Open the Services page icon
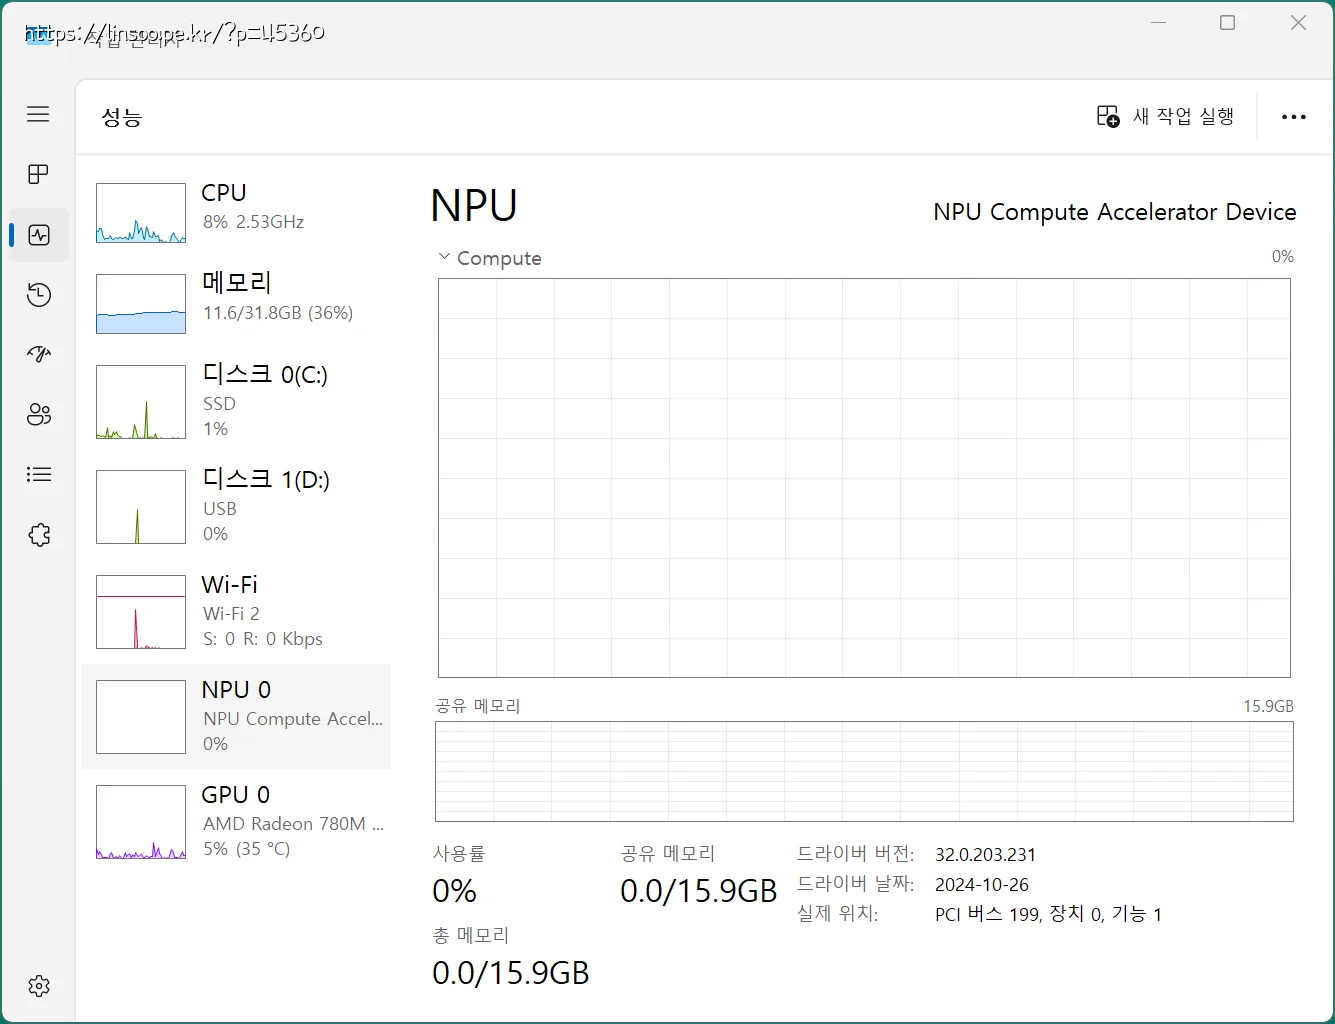Viewport: 1335px width, 1024px height. point(39,535)
